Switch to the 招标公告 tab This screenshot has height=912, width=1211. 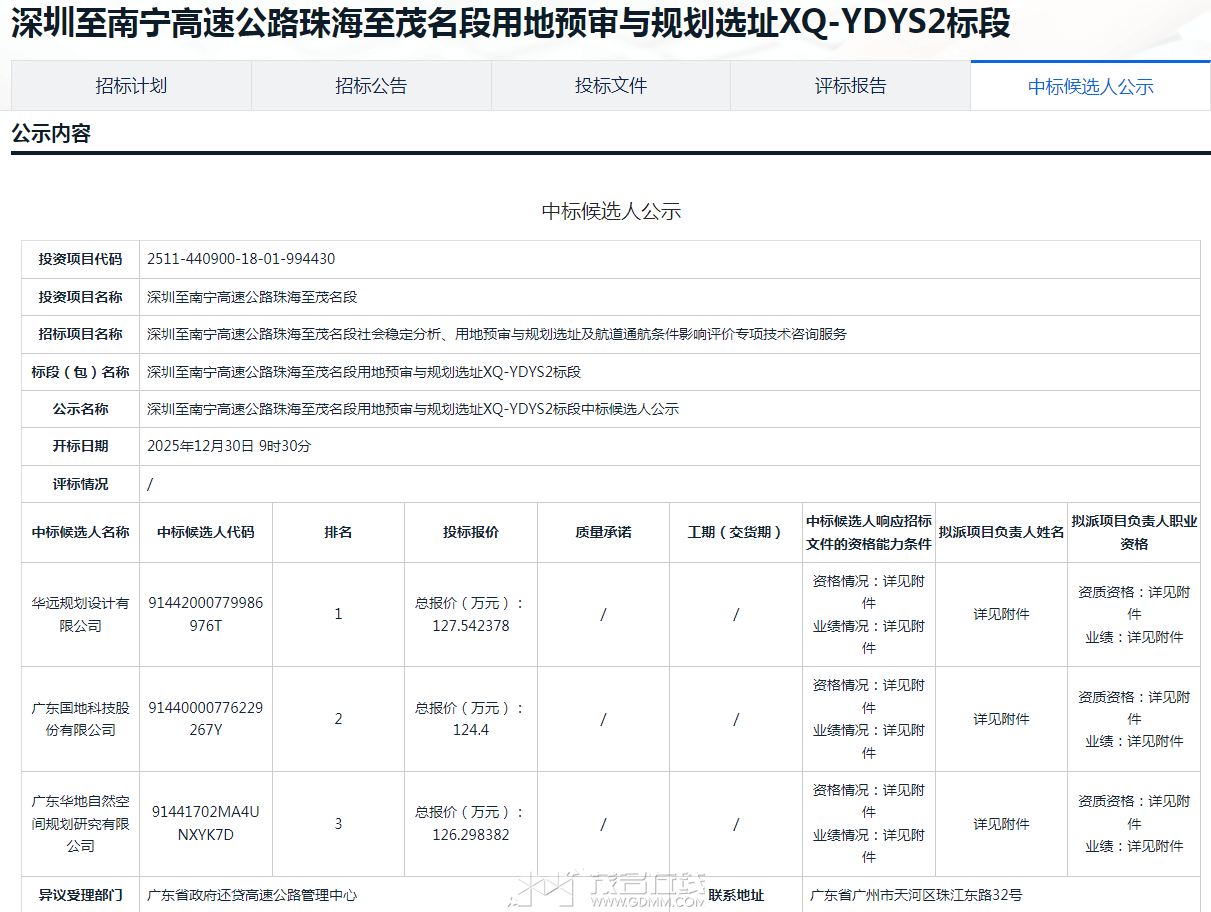[371, 86]
